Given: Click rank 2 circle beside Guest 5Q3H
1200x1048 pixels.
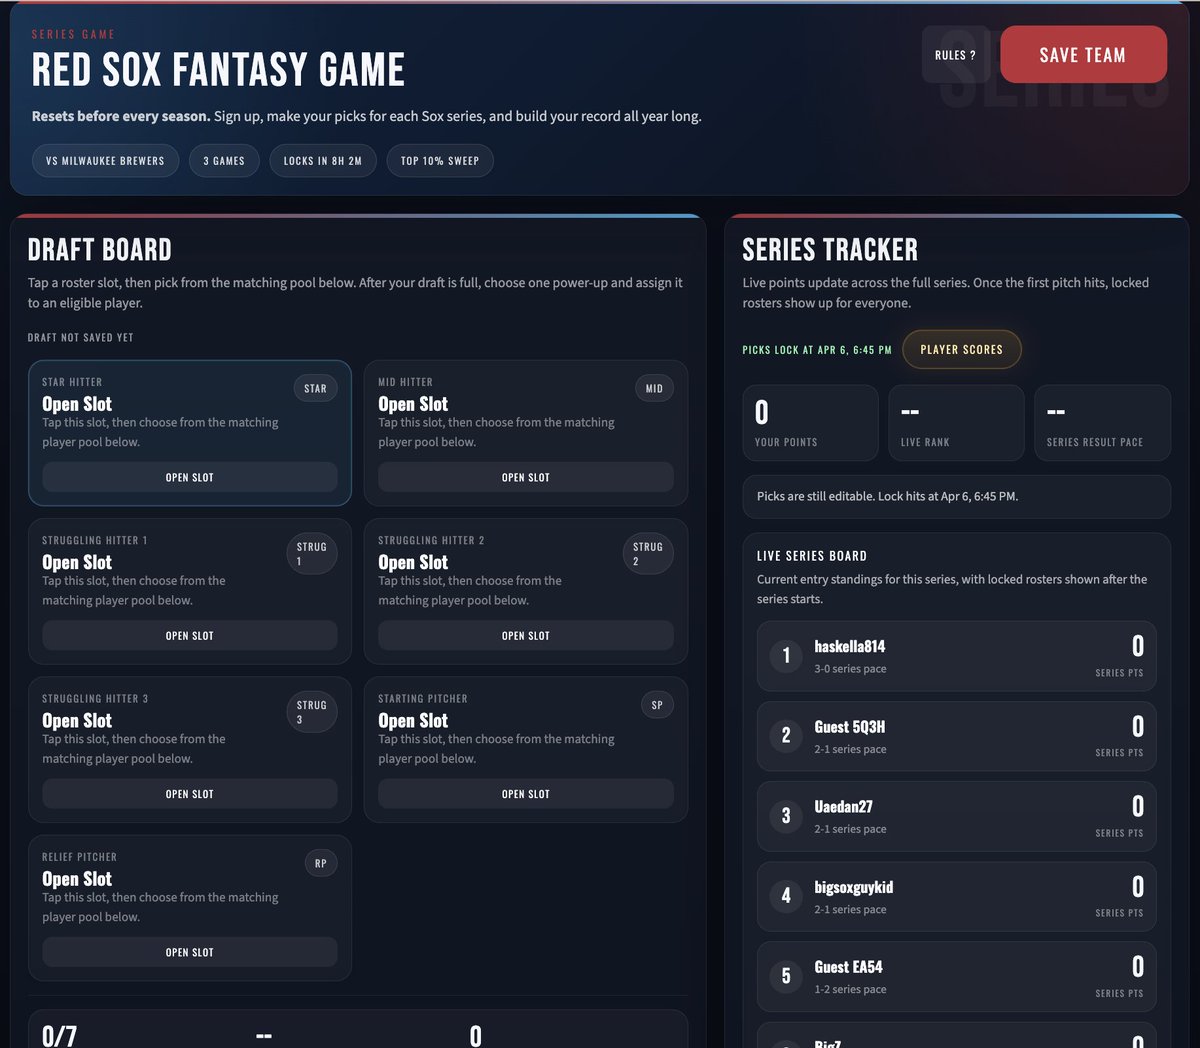Looking at the screenshot, I should (786, 736).
